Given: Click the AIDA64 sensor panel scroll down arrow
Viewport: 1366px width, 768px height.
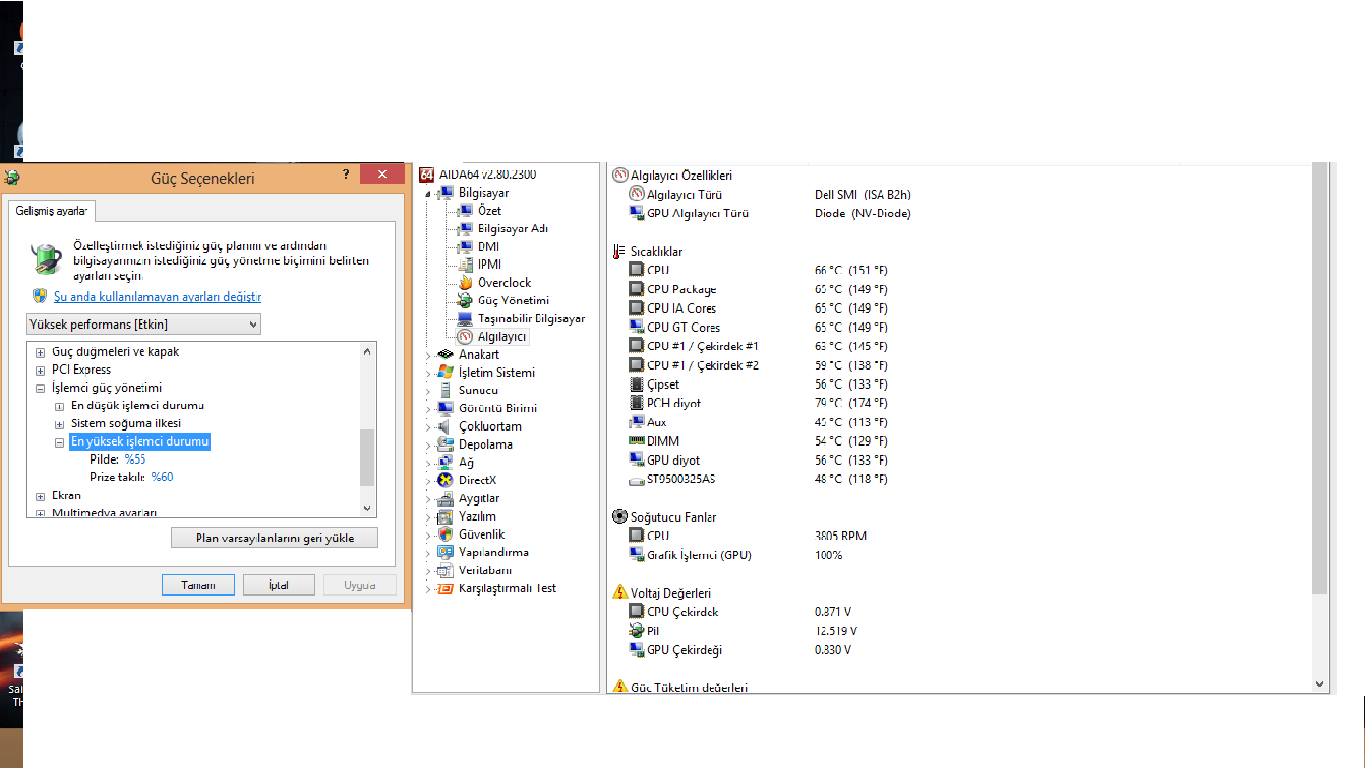Looking at the screenshot, I should coord(1319,684).
